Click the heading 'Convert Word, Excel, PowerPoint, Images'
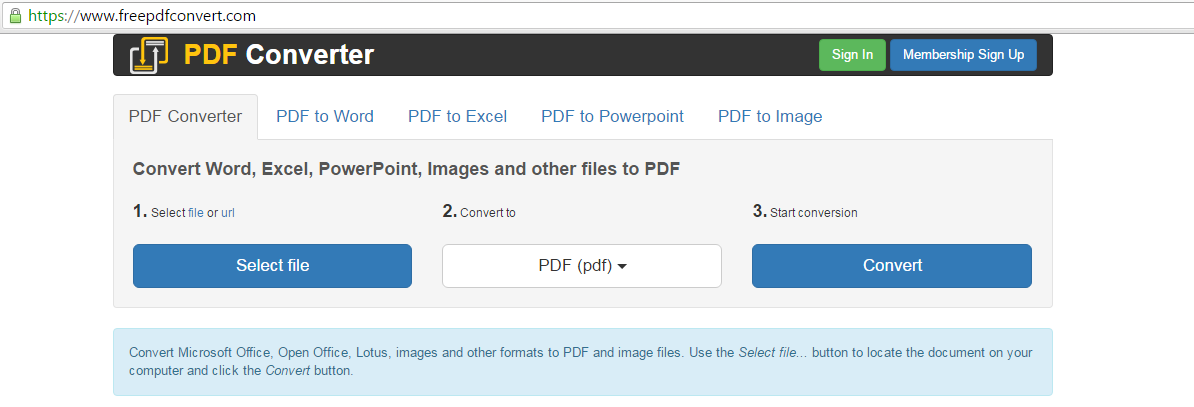1194x407 pixels. click(406, 169)
